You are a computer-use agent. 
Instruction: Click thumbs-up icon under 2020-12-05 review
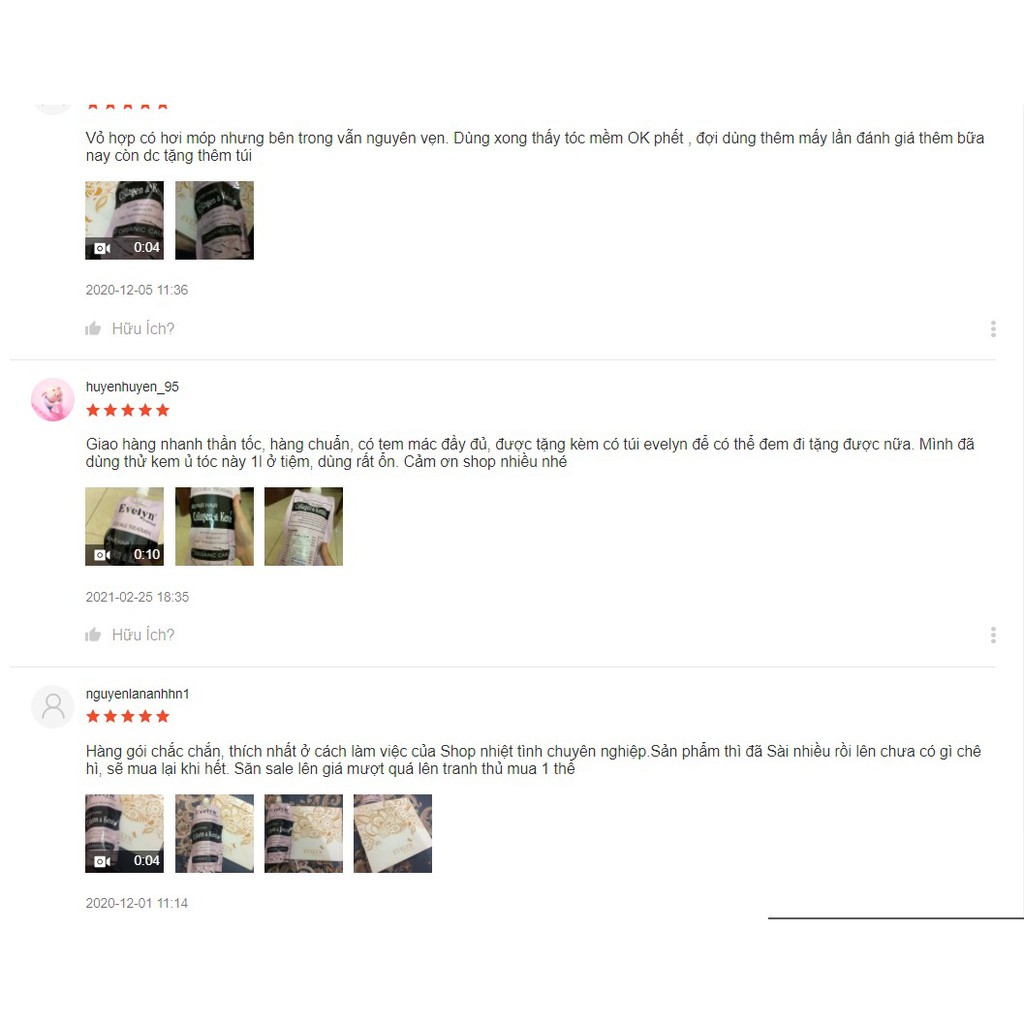93,328
